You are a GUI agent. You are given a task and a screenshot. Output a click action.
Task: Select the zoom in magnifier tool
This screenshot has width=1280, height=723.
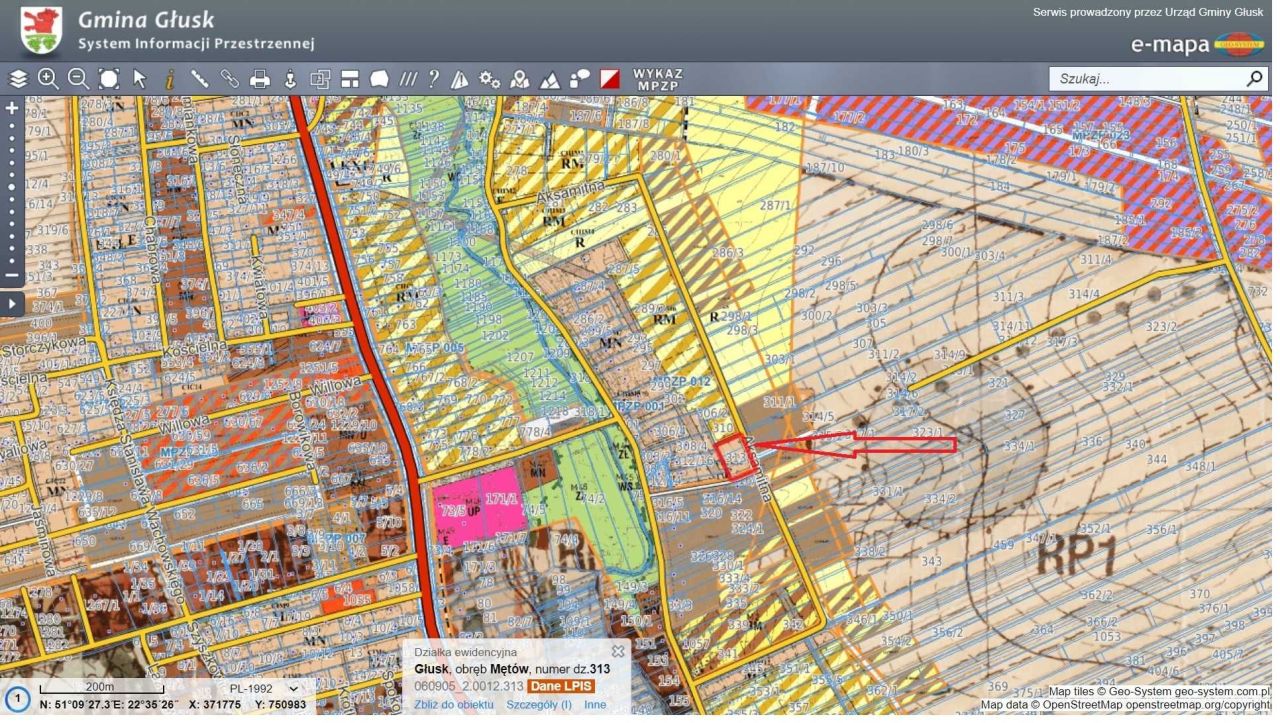(x=48, y=79)
